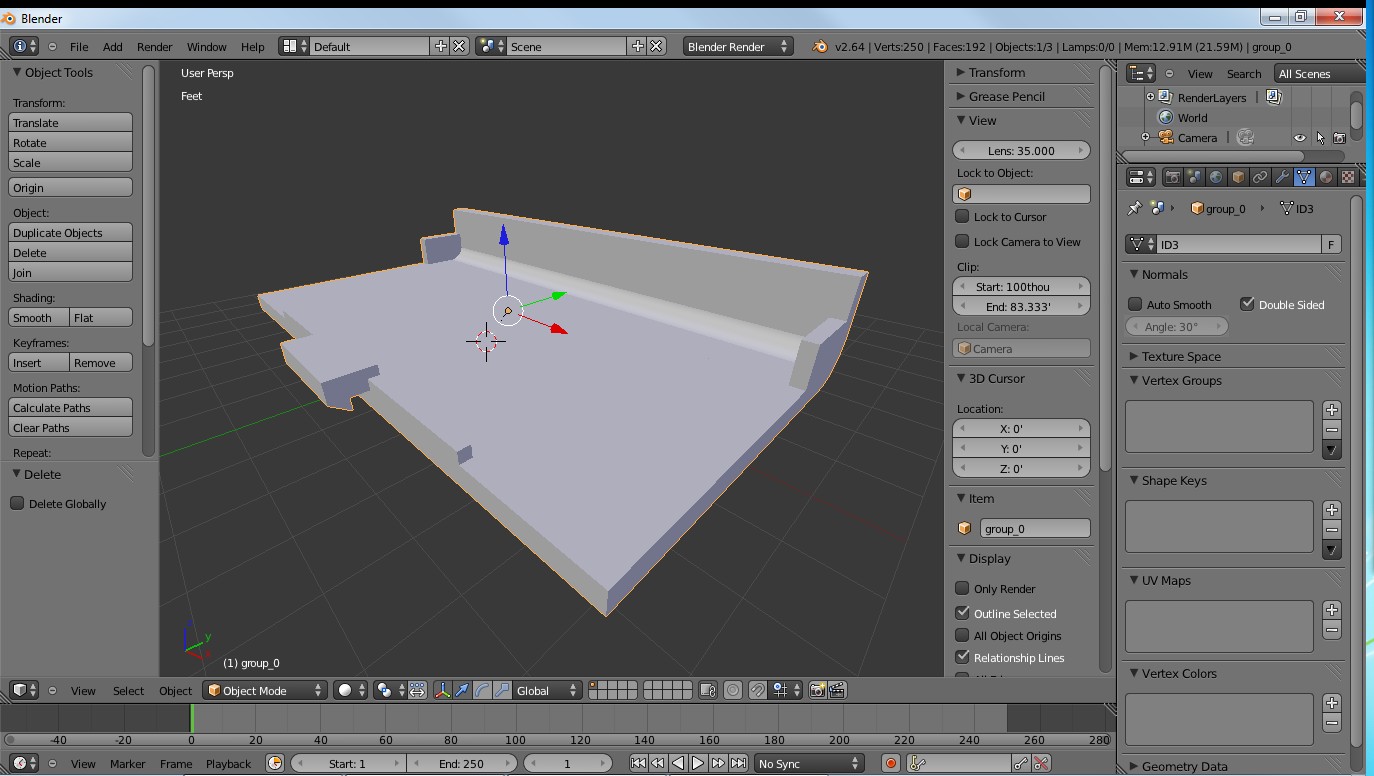The width and height of the screenshot is (1374, 776).
Task: Enable the translate manipulator arrow icon
Action: click(x=462, y=690)
